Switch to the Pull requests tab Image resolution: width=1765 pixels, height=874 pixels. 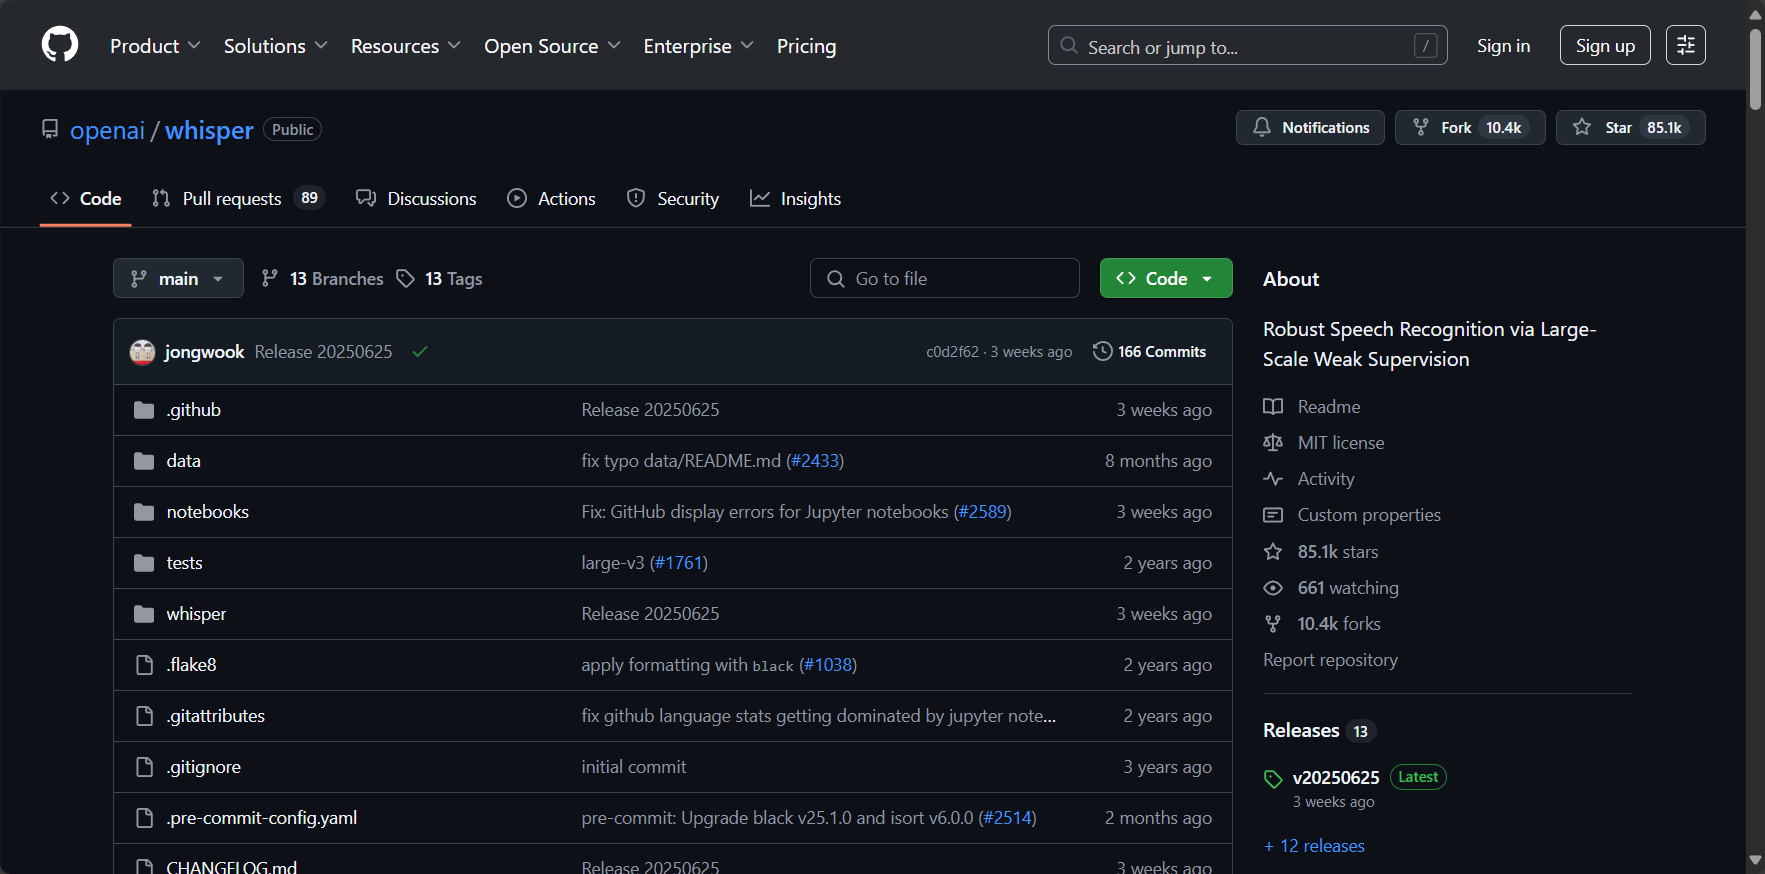[x=238, y=198]
